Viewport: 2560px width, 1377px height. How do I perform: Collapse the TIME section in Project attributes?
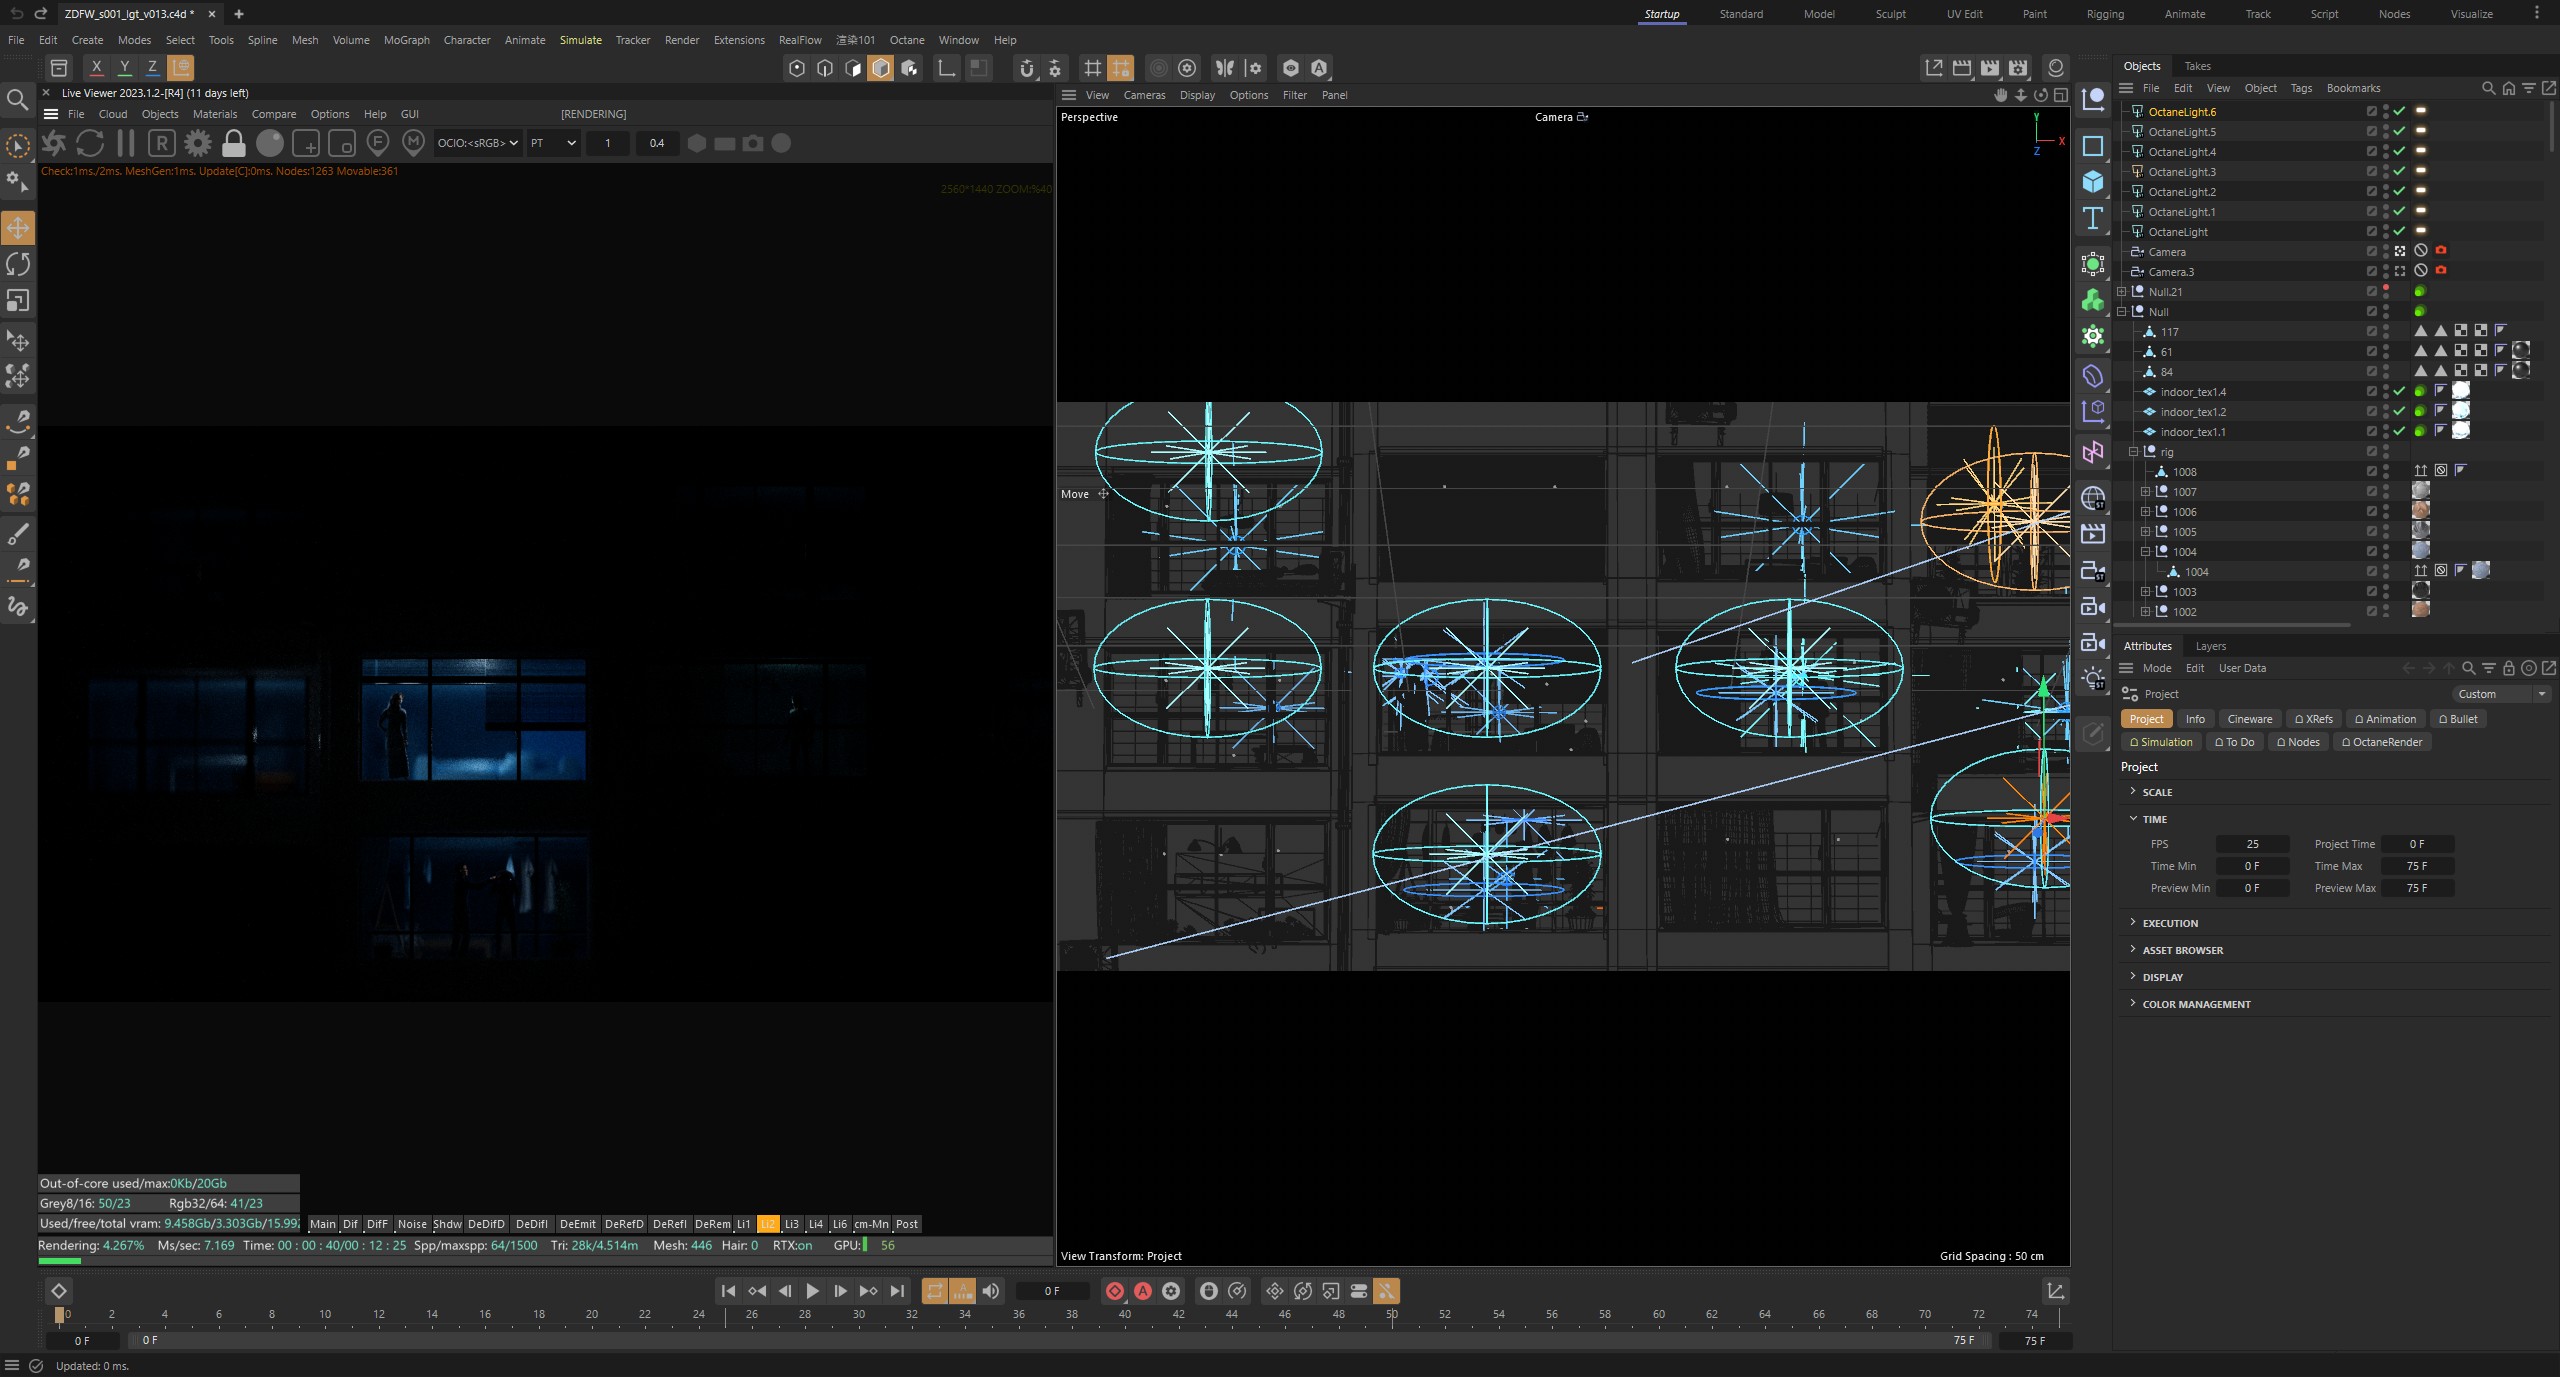coord(2133,818)
